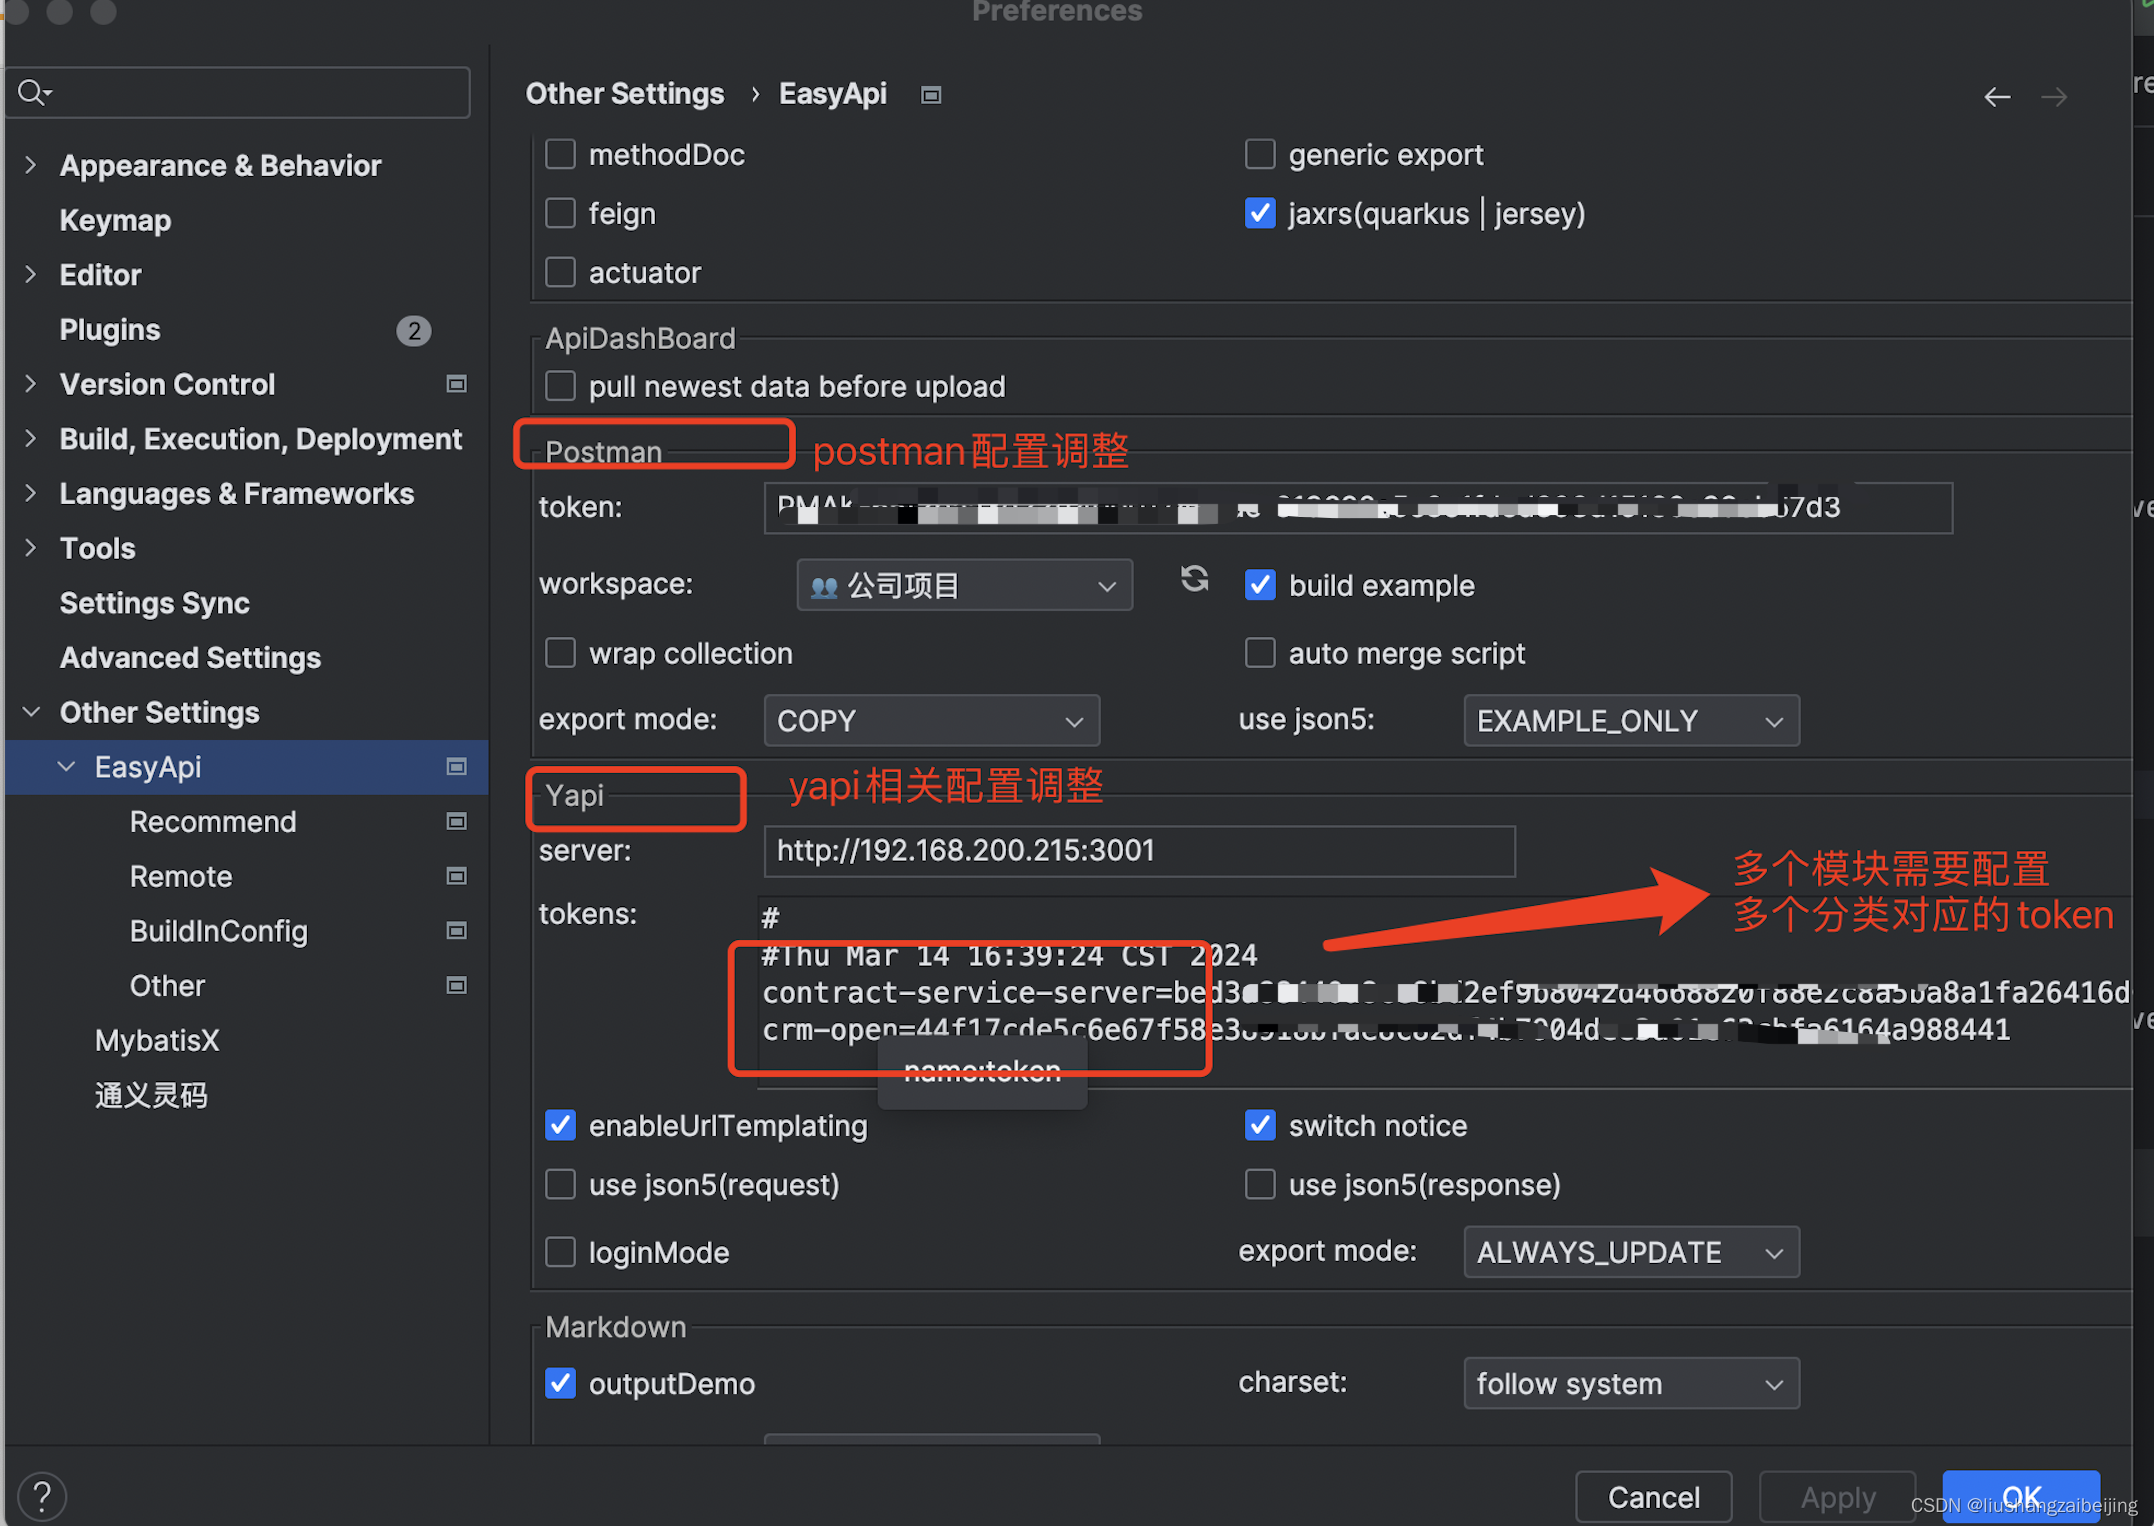
Task: Expand the Editor section
Action: click(x=31, y=274)
